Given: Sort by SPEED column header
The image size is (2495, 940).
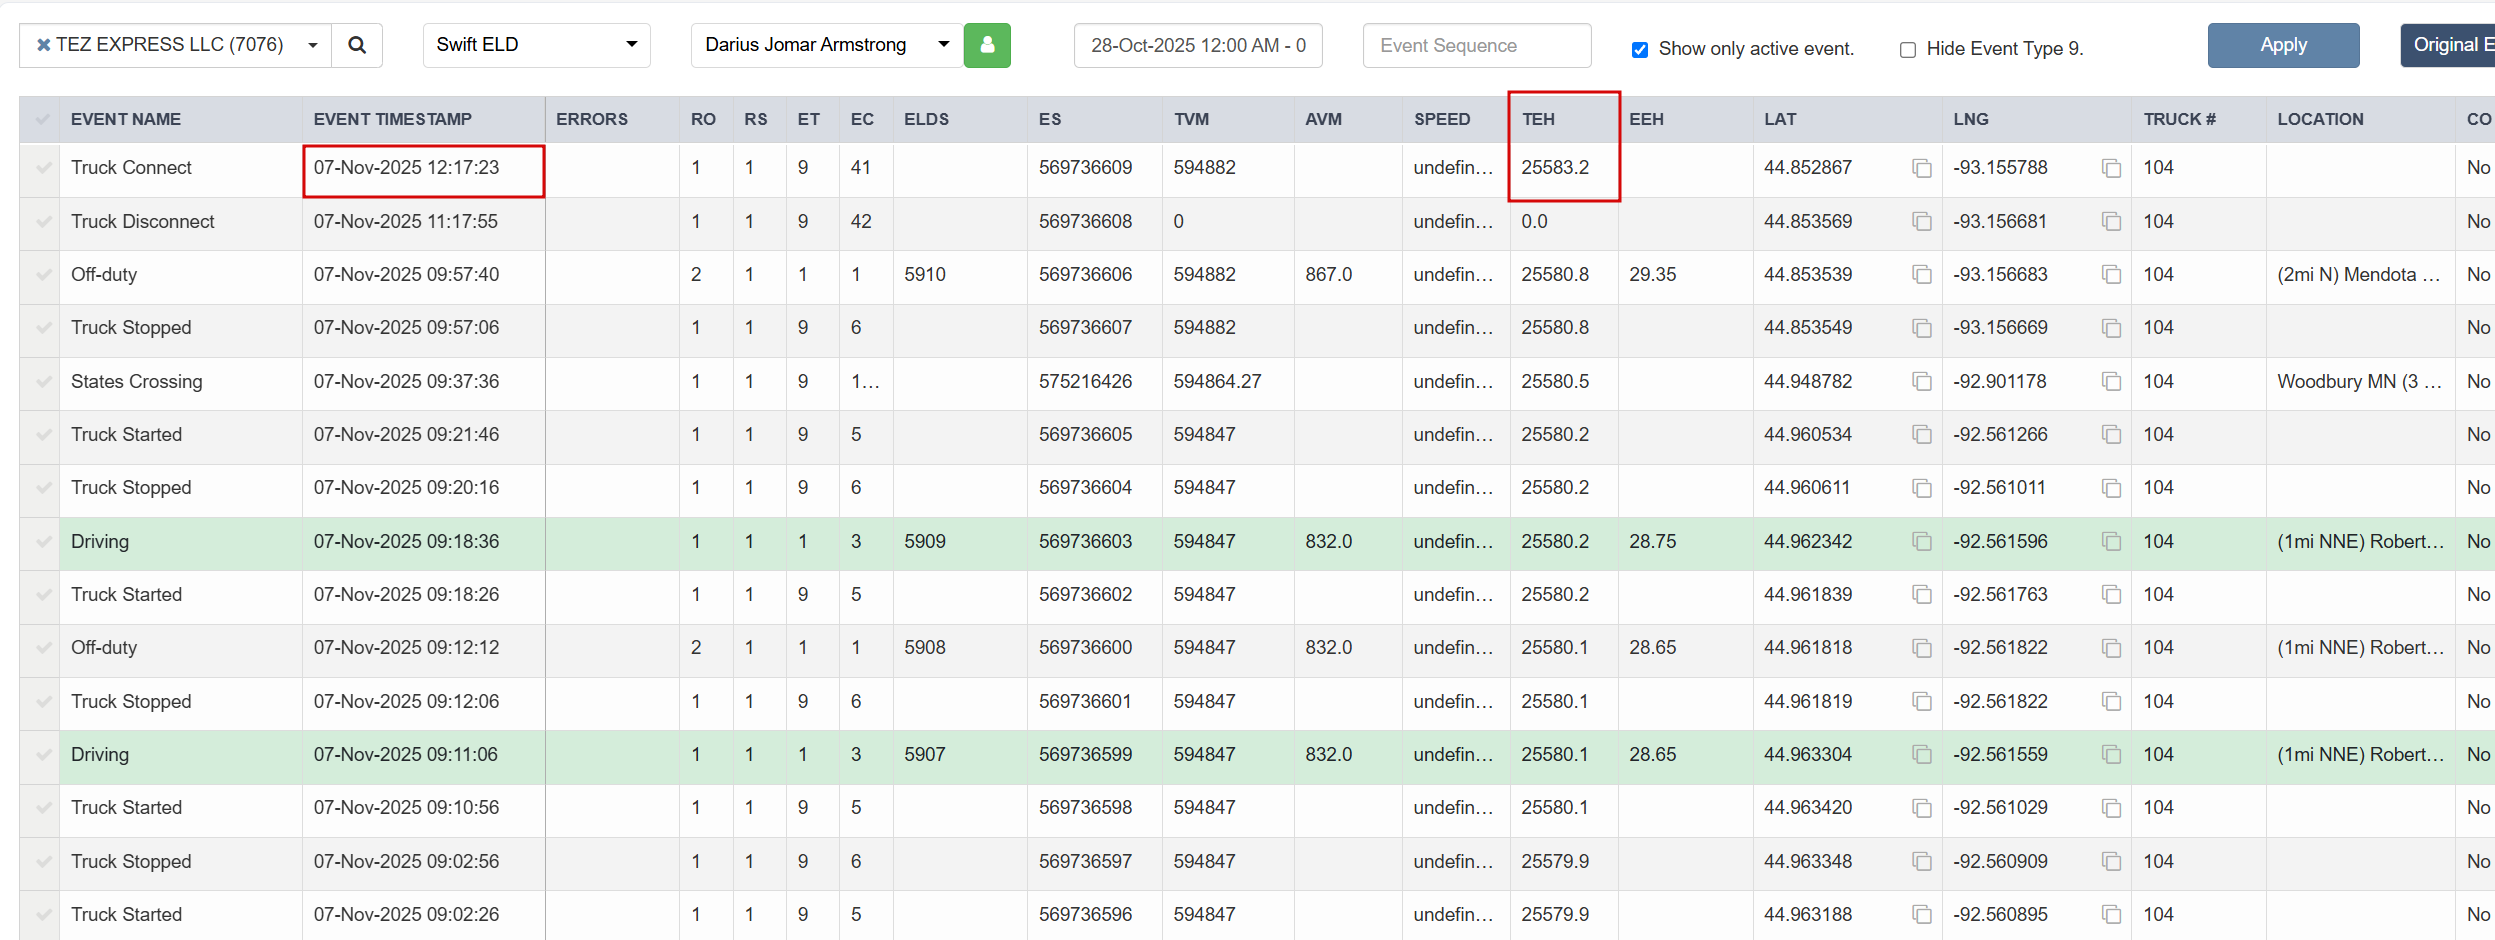Looking at the screenshot, I should pos(1442,119).
